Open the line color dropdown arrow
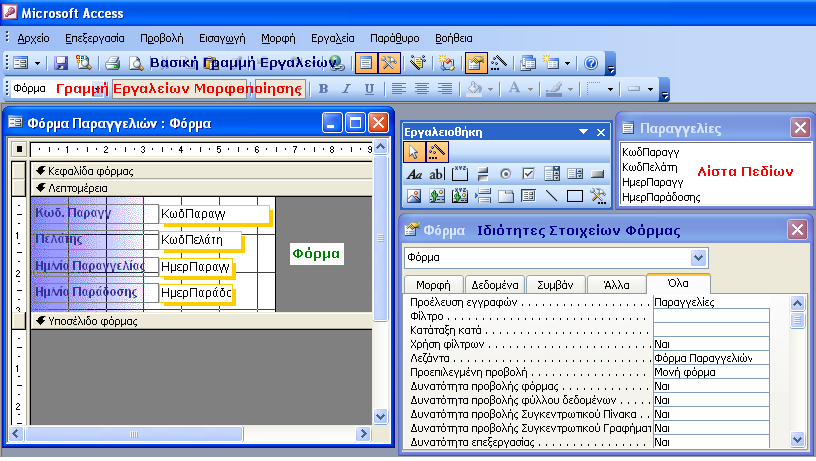Image resolution: width=816 pixels, height=461 pixels. (570, 89)
